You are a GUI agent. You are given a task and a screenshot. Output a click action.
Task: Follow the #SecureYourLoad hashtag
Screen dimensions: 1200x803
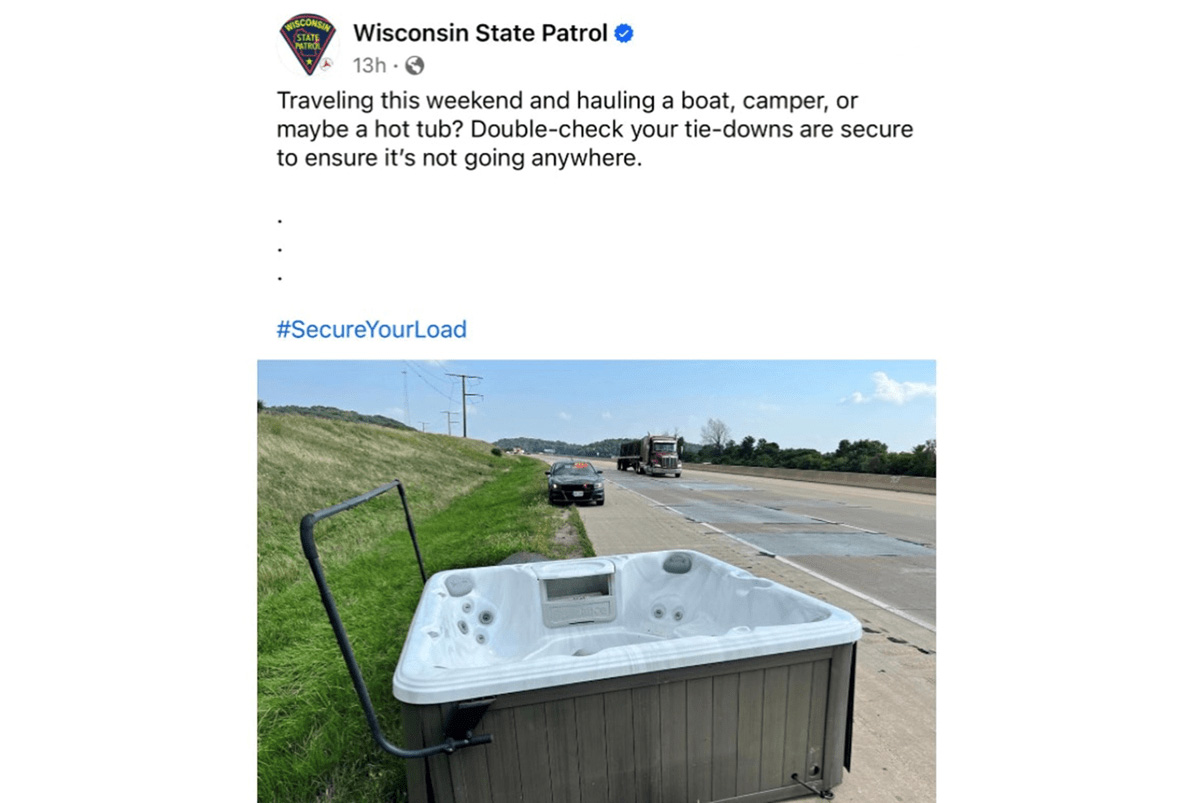click(x=371, y=329)
